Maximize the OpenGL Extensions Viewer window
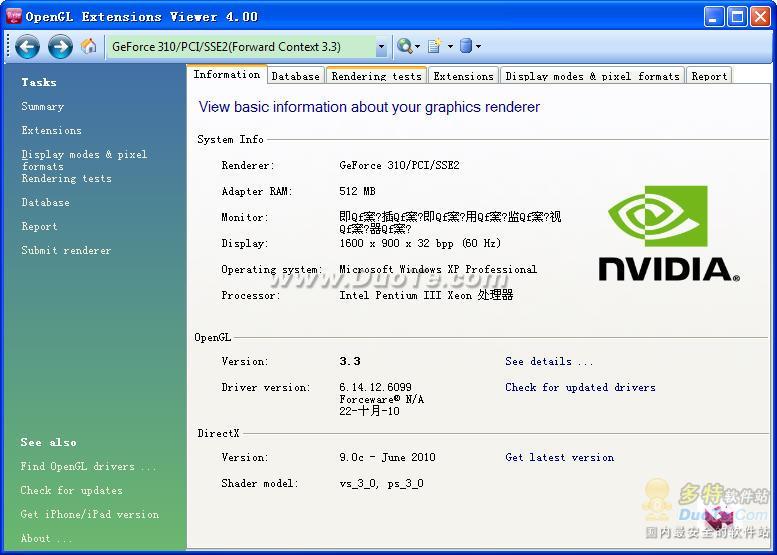Image resolution: width=777 pixels, height=555 pixels. [x=737, y=17]
